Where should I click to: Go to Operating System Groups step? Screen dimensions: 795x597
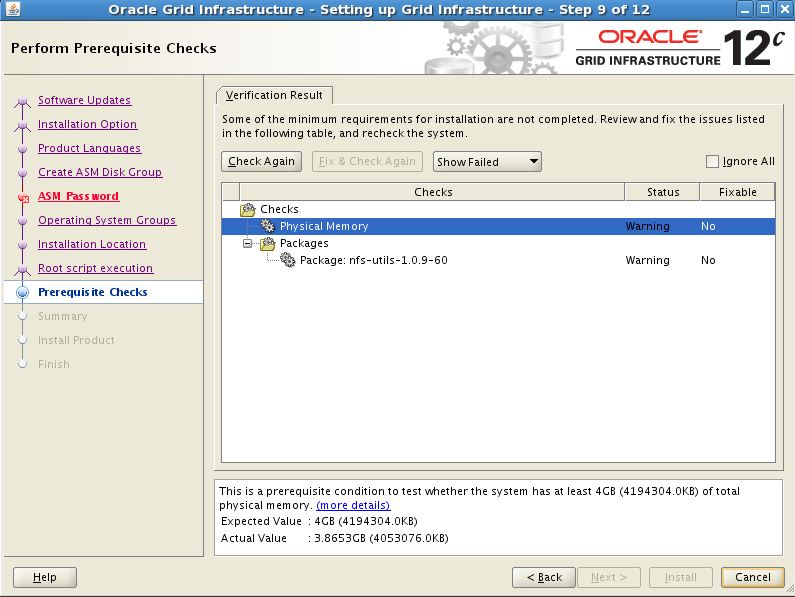107,220
